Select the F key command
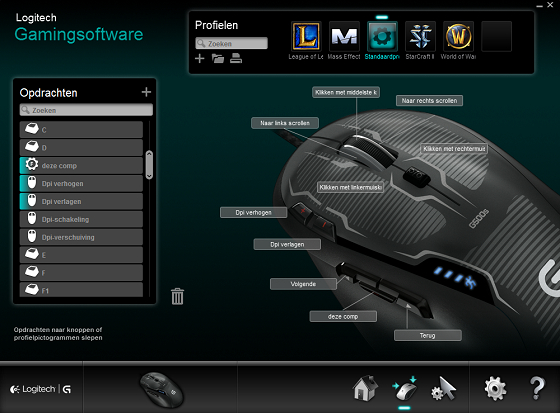This screenshot has height=413, width=560. (x=81, y=273)
